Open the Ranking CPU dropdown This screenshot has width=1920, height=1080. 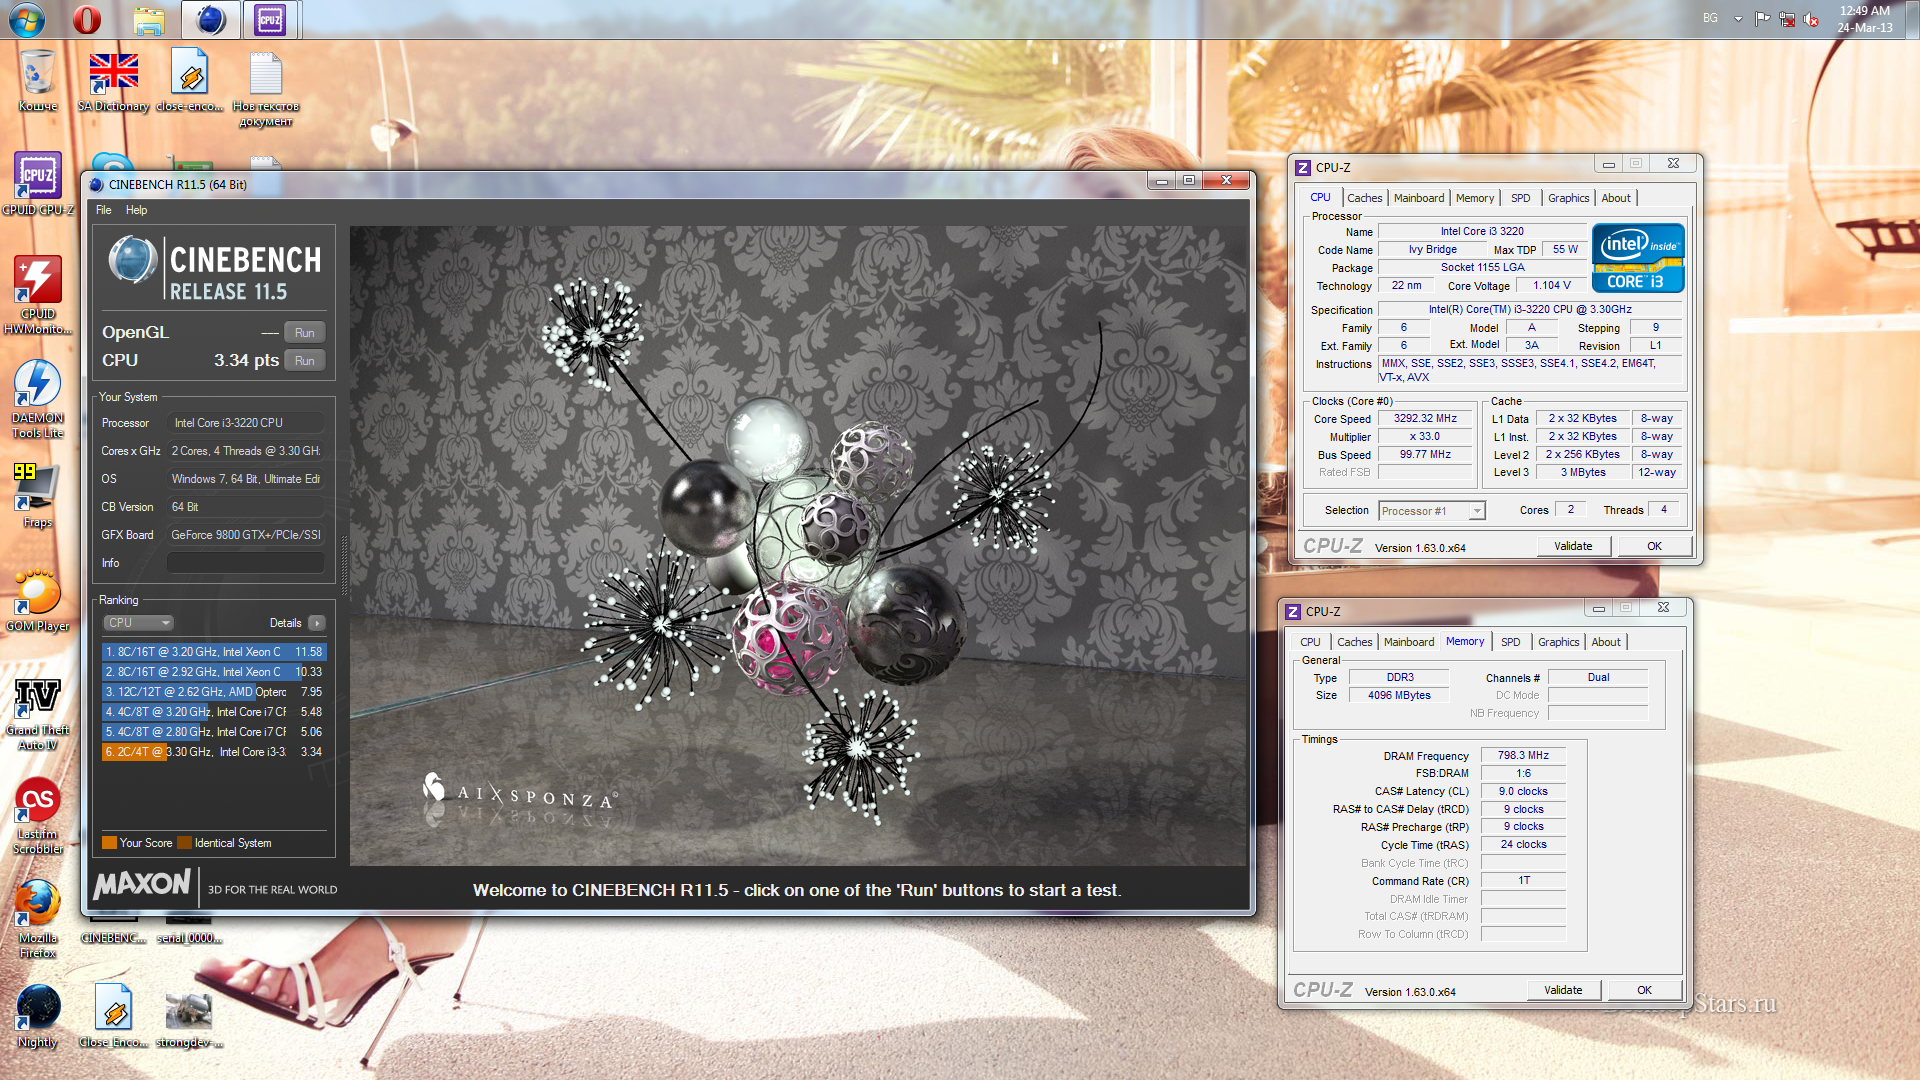pyautogui.click(x=139, y=622)
